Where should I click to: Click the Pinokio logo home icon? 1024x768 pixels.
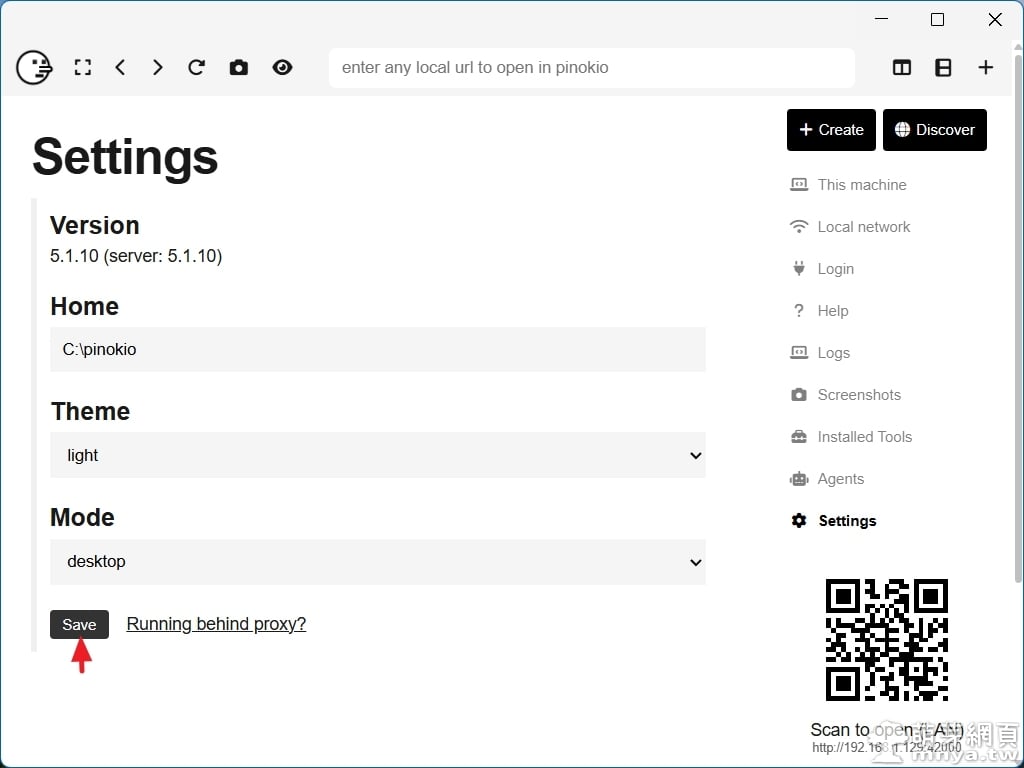[34, 67]
